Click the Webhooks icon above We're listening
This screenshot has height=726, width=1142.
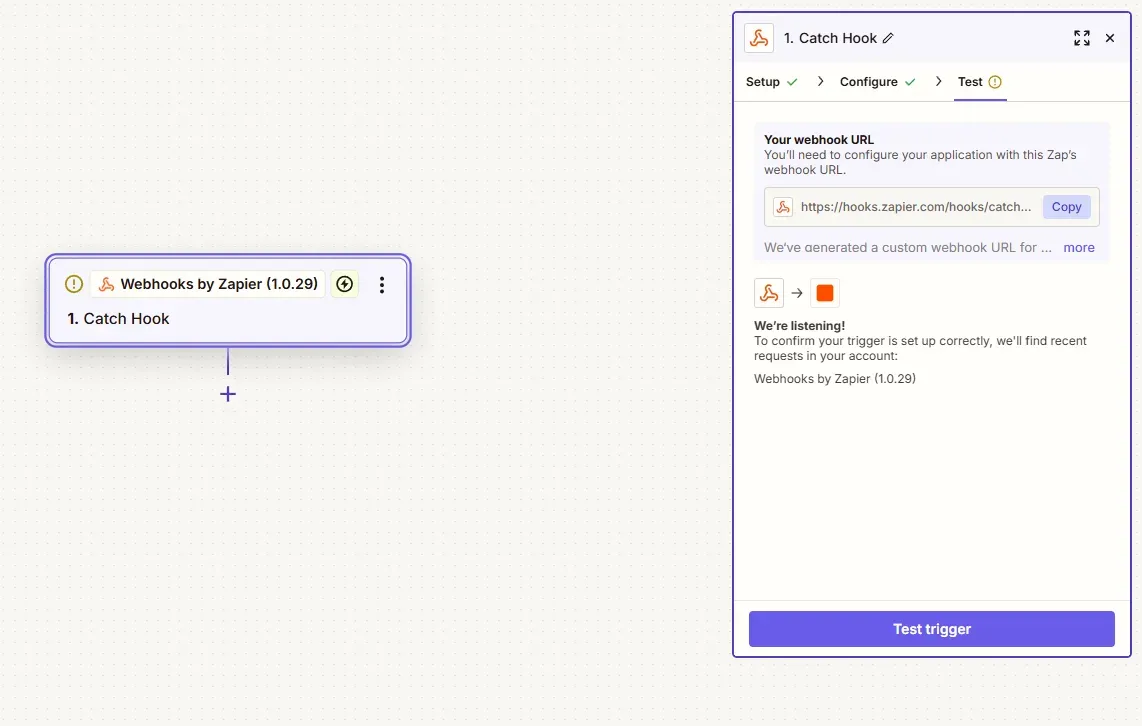click(x=768, y=293)
